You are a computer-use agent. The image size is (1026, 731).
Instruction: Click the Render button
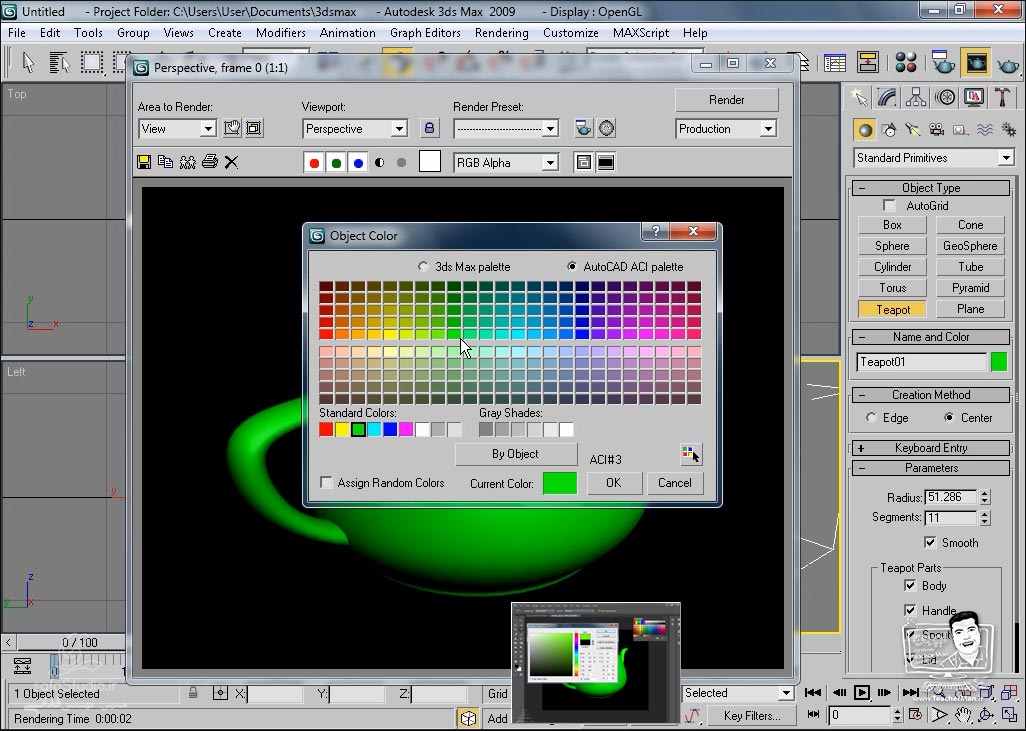point(726,99)
